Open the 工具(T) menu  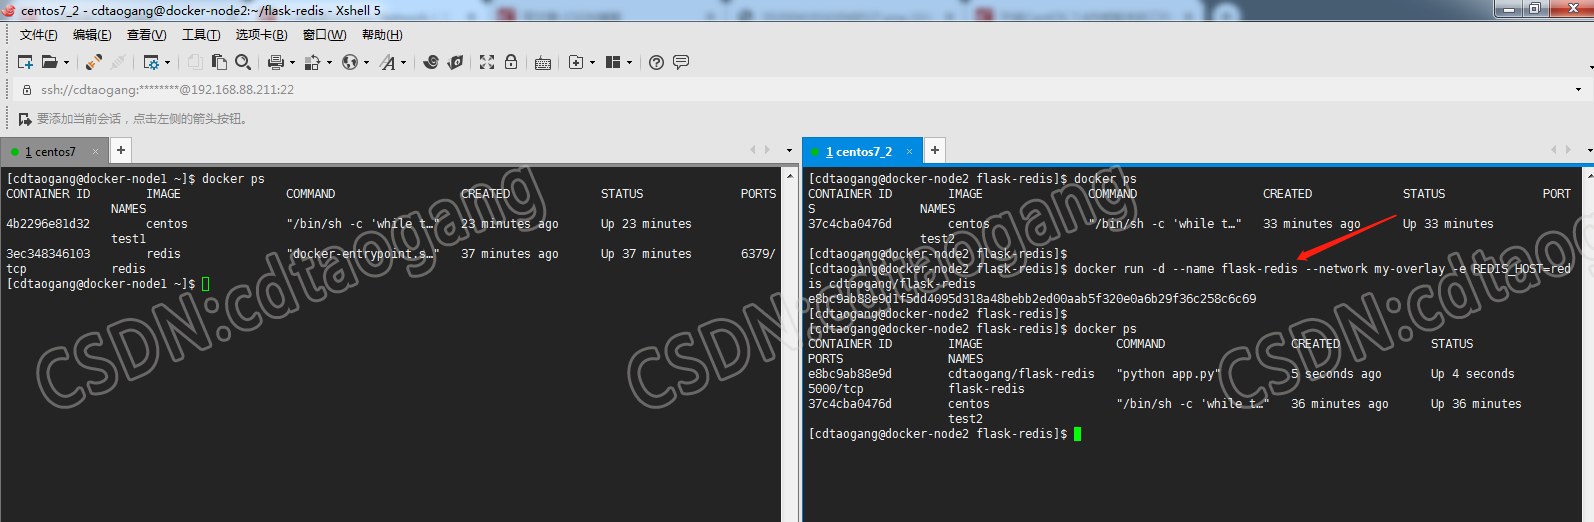(201, 35)
